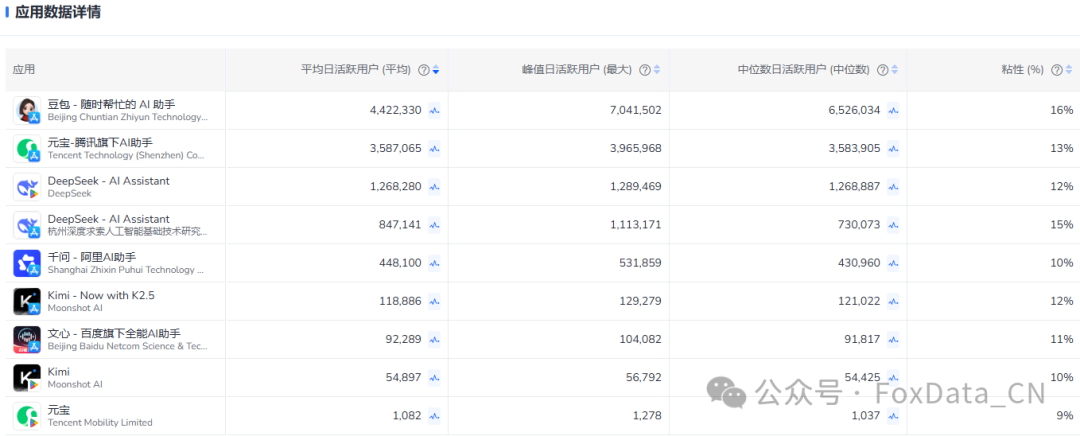Show help for 峰值日活跃用户 column
This screenshot has height=436, width=1080.
[645, 70]
